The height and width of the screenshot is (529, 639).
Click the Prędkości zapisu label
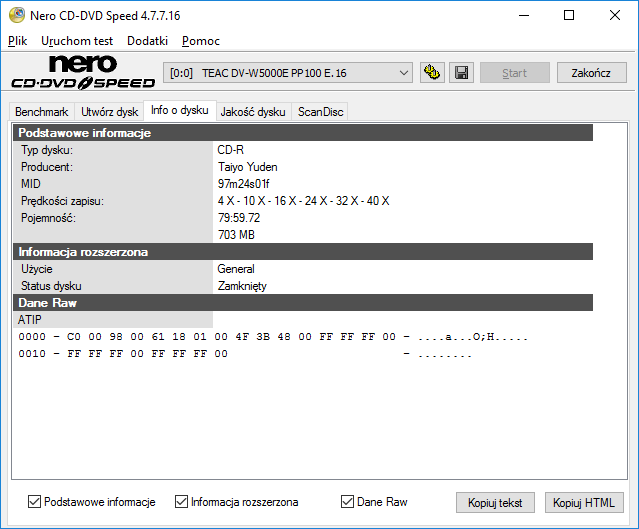tap(62, 201)
